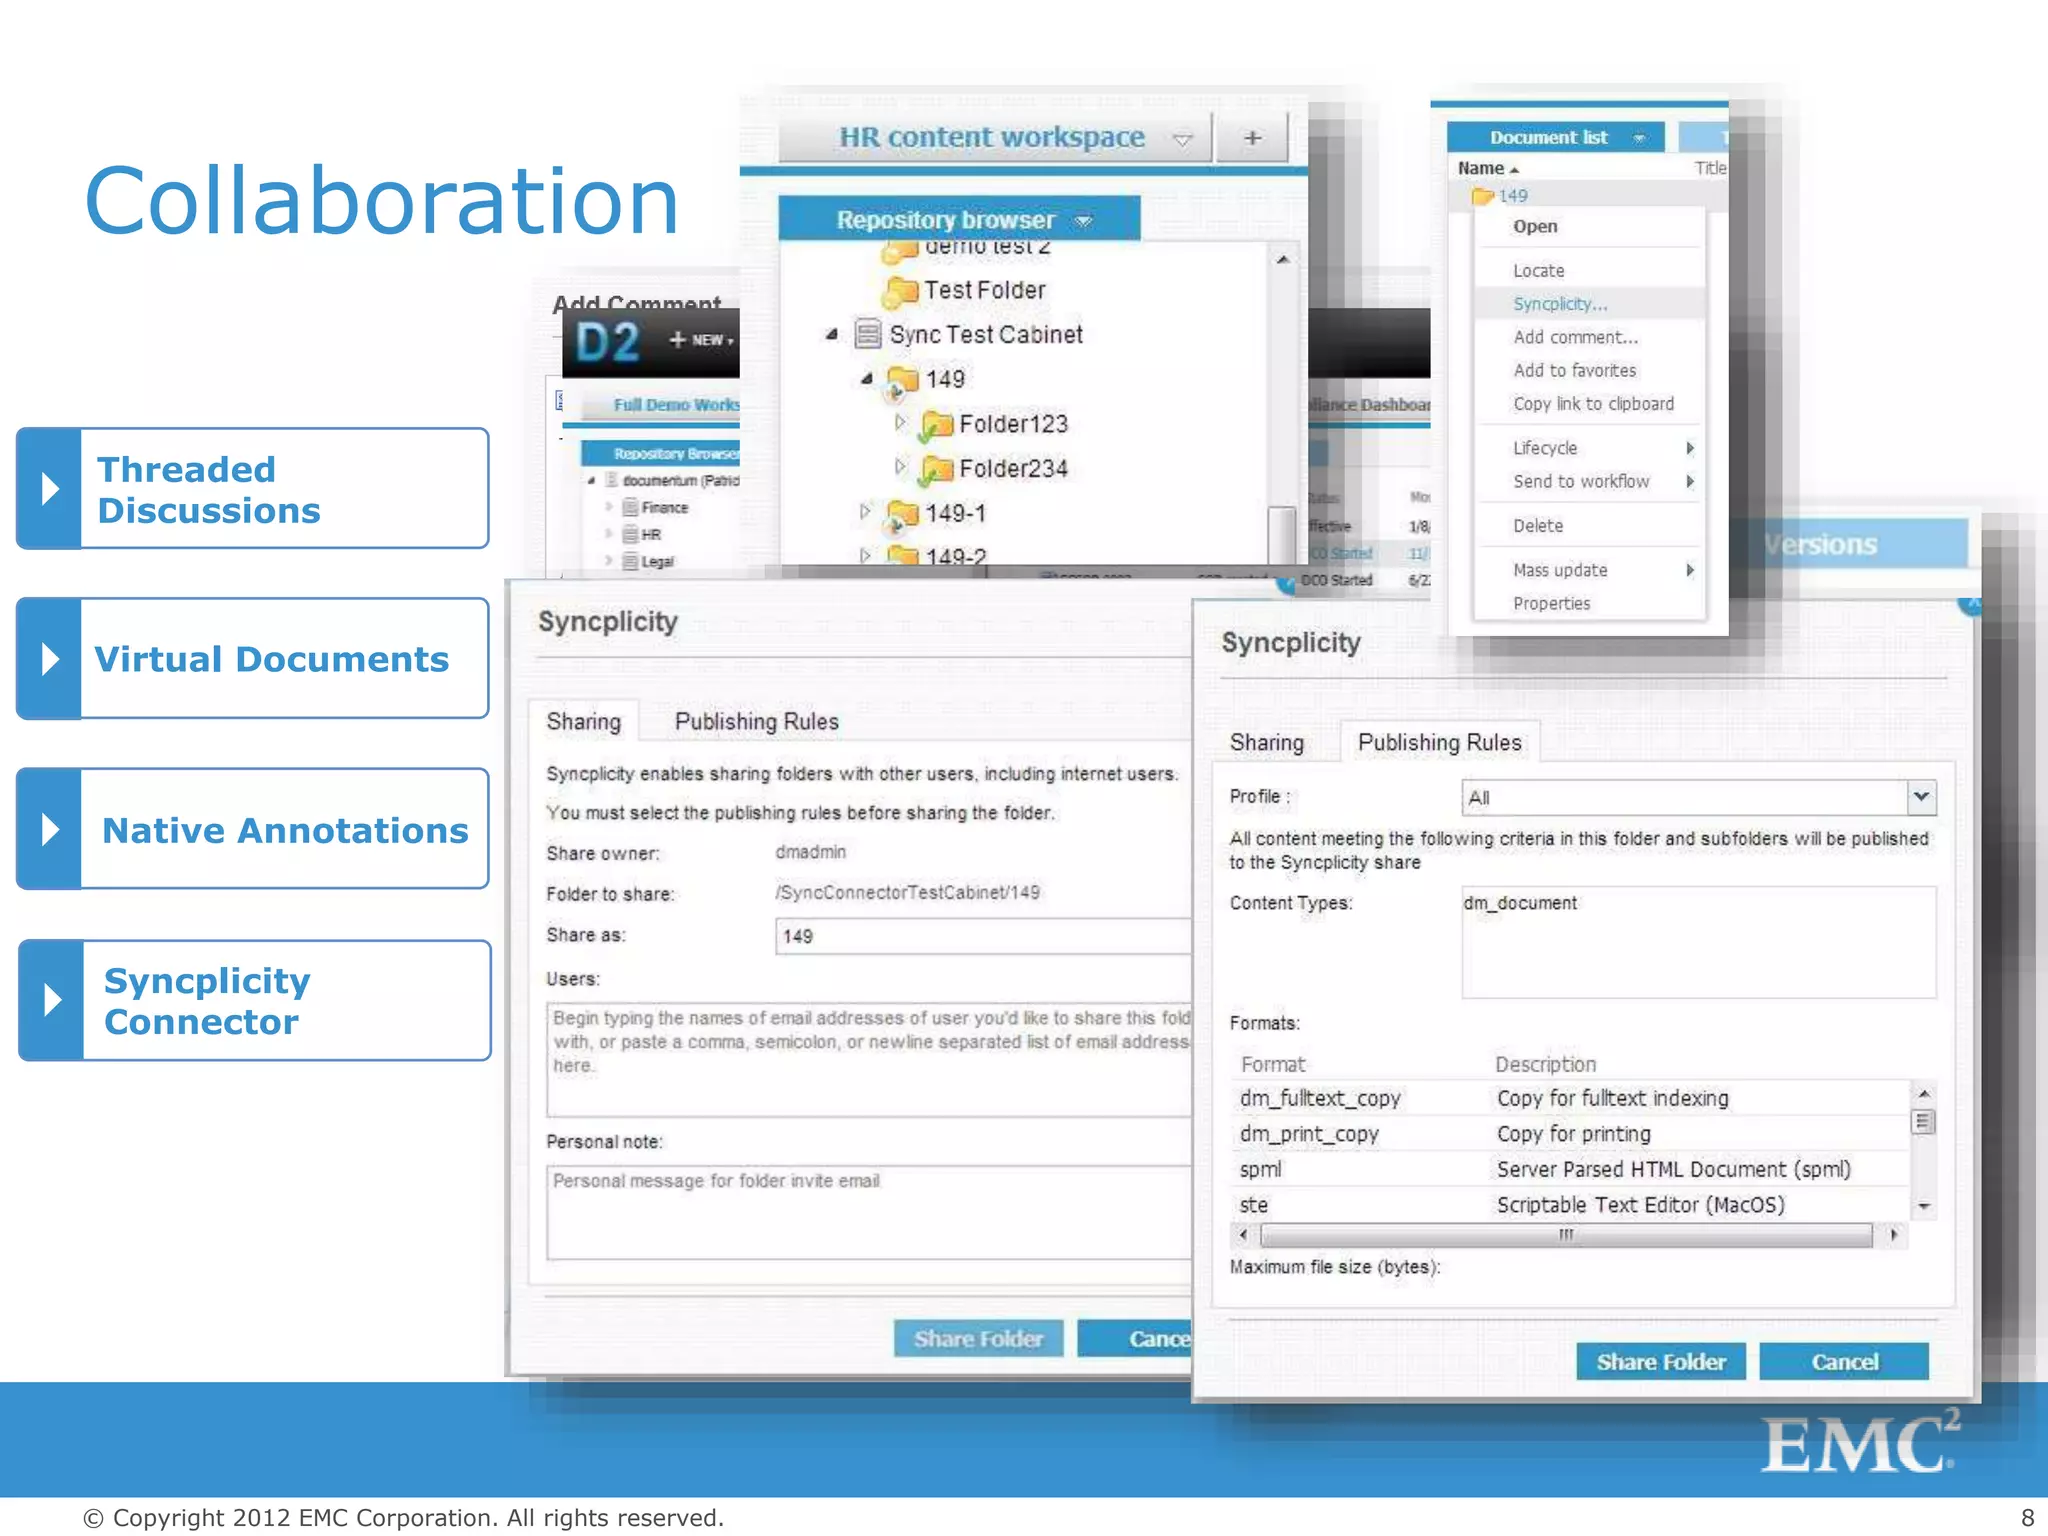
Task: Open the Profile dropdown showing All
Action: pyautogui.click(x=1920, y=797)
